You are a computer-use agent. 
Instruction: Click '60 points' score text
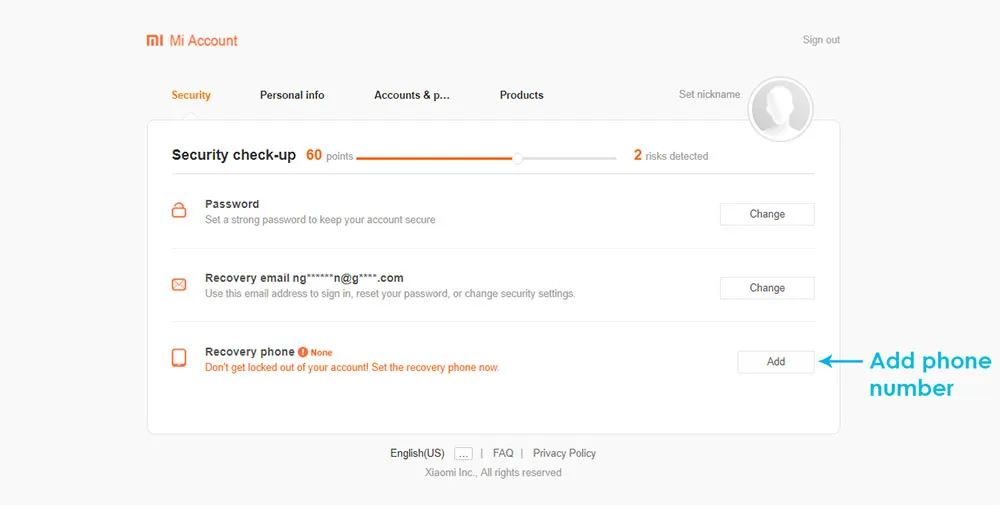(x=330, y=156)
